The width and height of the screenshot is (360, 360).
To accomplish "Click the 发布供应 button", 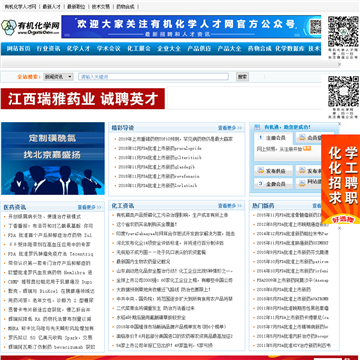I will [x=274, y=171].
